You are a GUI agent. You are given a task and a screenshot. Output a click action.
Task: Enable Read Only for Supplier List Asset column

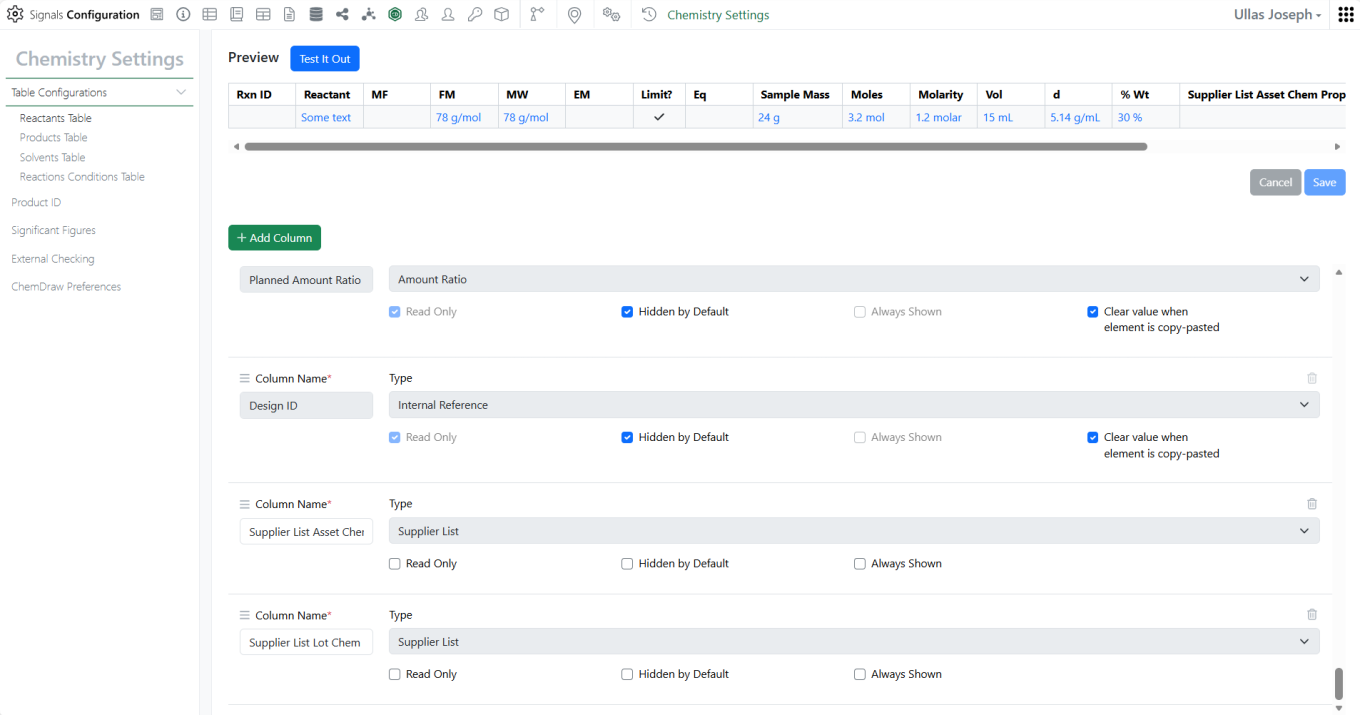click(395, 564)
